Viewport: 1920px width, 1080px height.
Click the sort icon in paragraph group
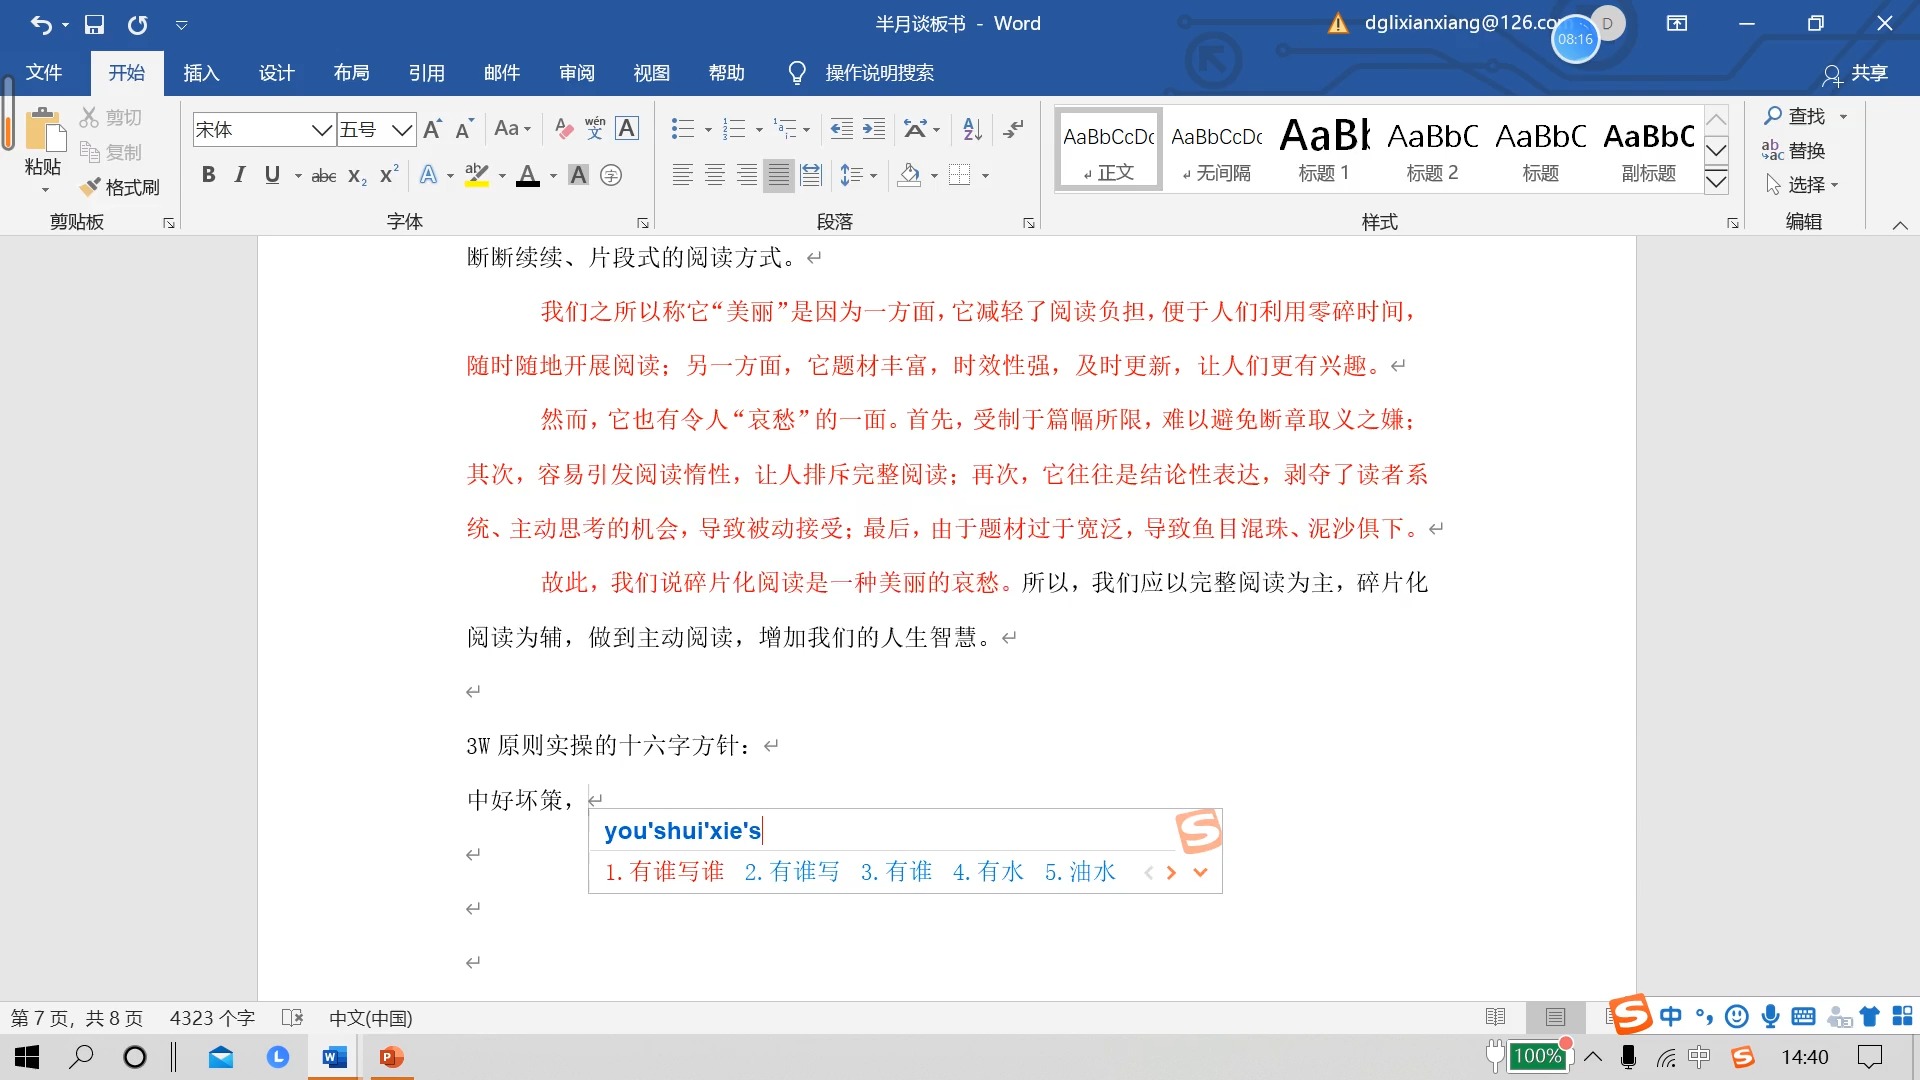click(x=972, y=129)
